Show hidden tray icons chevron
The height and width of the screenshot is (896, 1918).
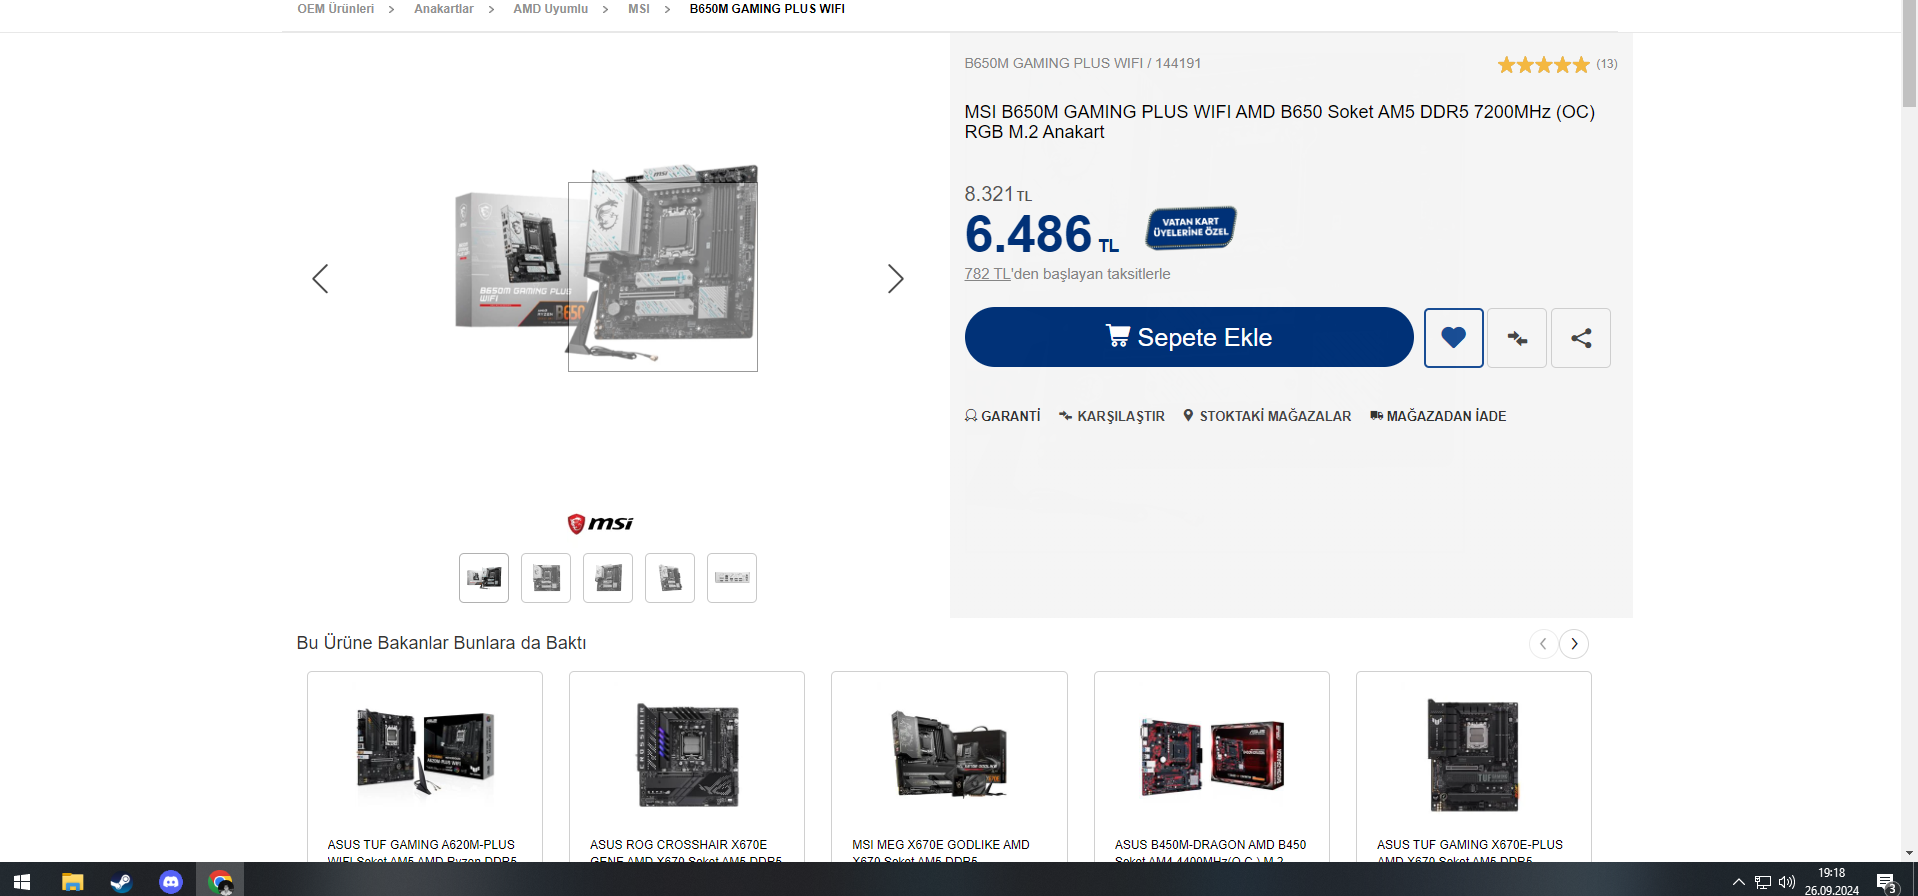pyautogui.click(x=1739, y=882)
